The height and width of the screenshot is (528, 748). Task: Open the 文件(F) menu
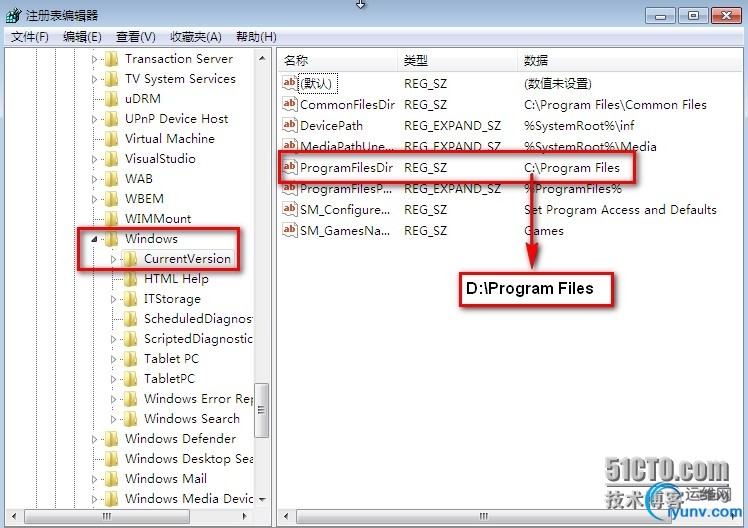[30, 37]
